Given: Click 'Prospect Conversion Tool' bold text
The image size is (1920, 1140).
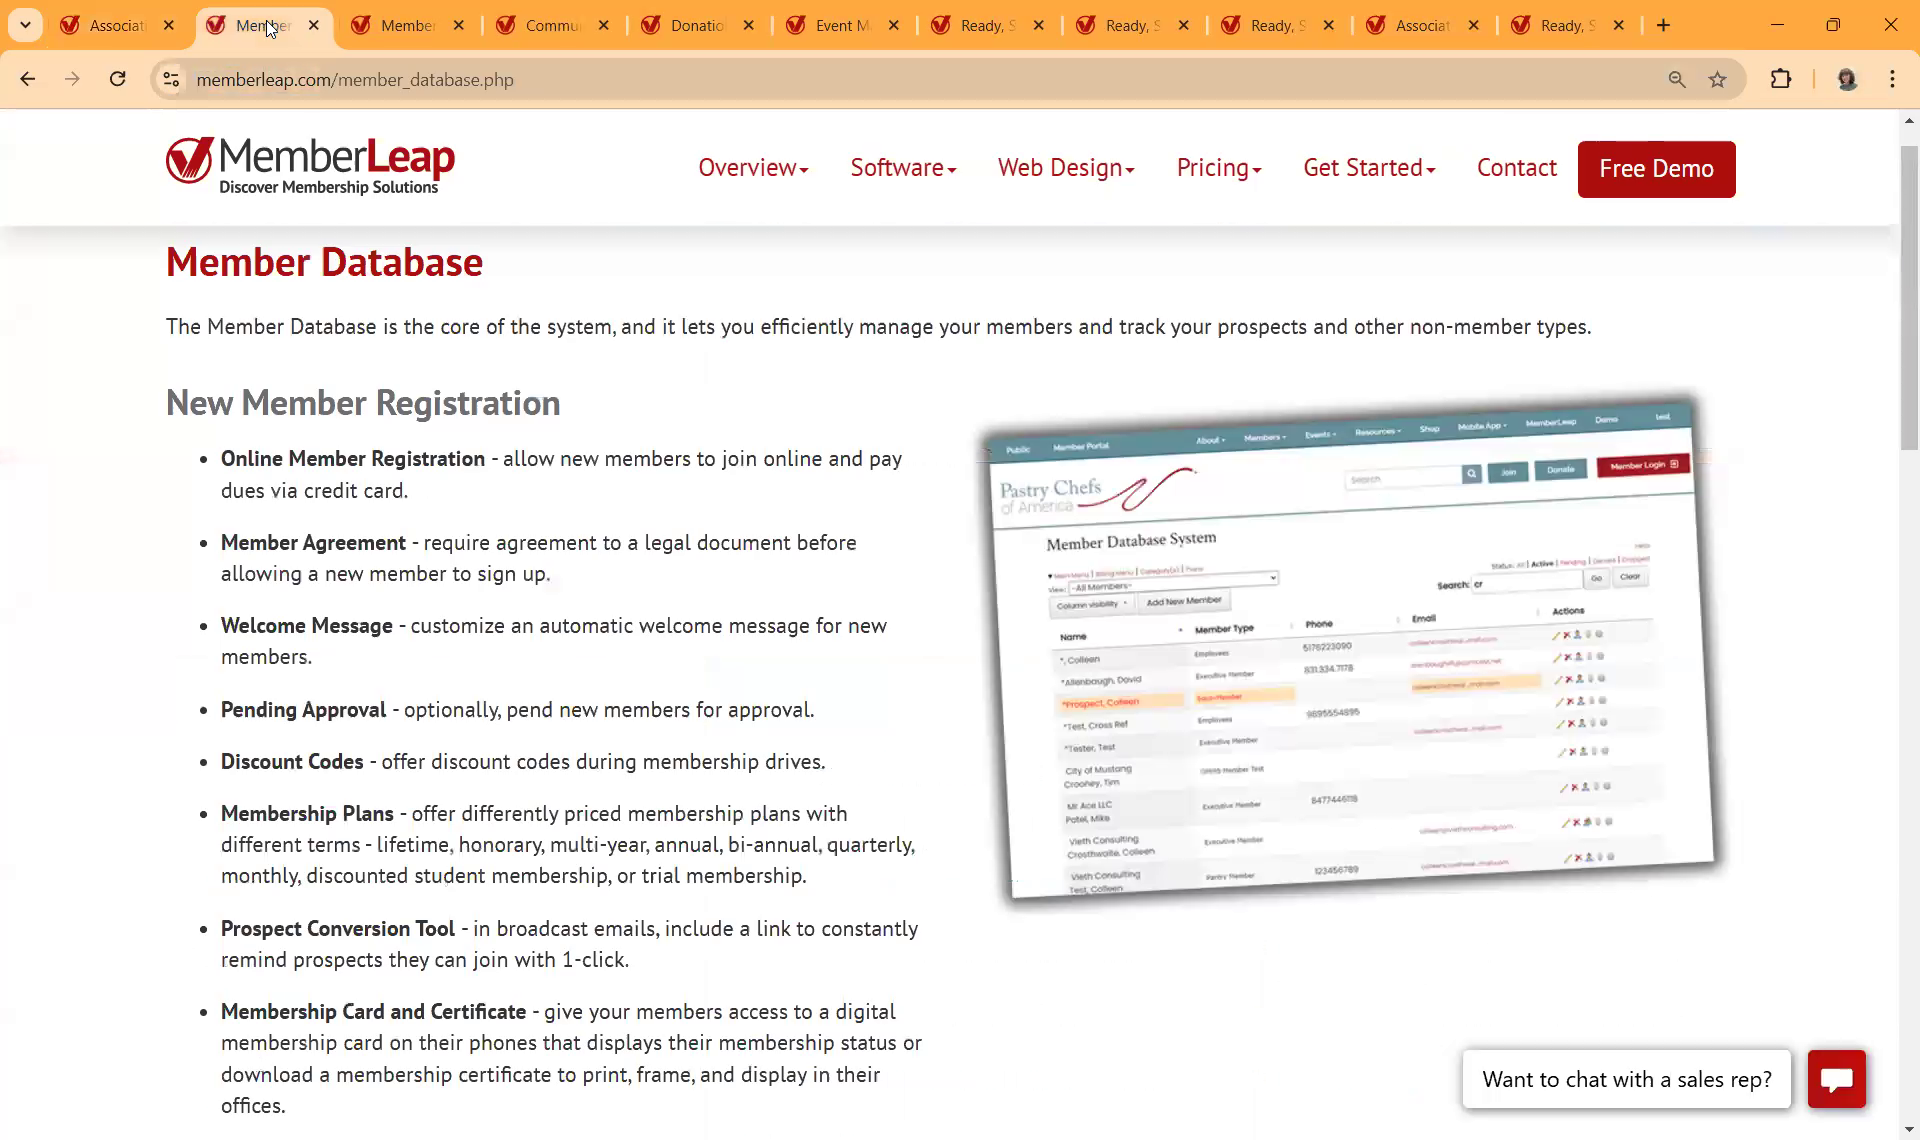Looking at the screenshot, I should tap(338, 929).
